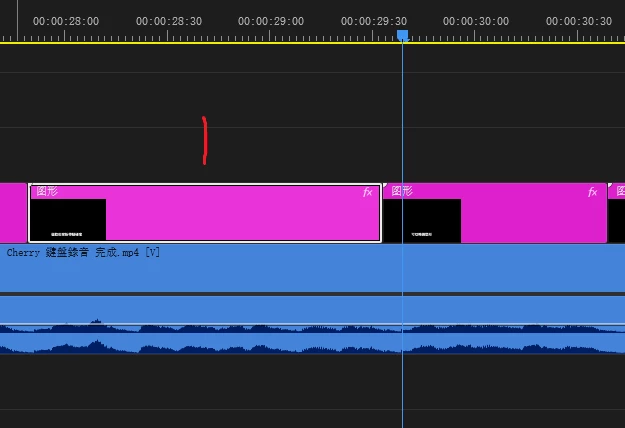The height and width of the screenshot is (428, 625).
Task: Click the blue playhead handle on the ruler
Action: (x=403, y=36)
